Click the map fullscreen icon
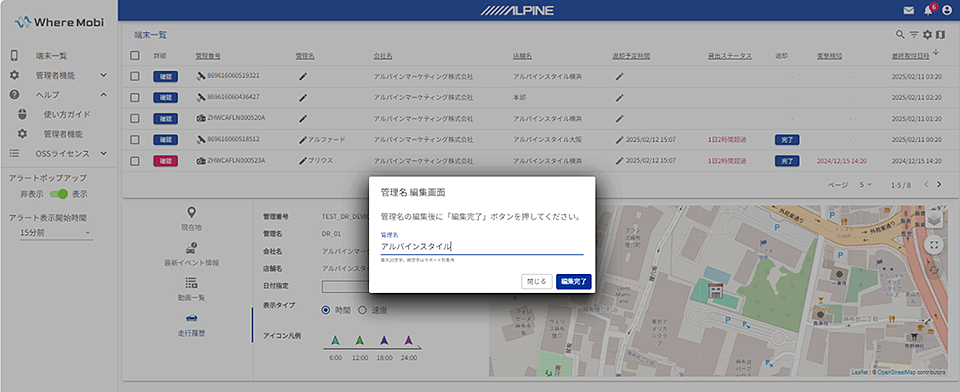 934,246
